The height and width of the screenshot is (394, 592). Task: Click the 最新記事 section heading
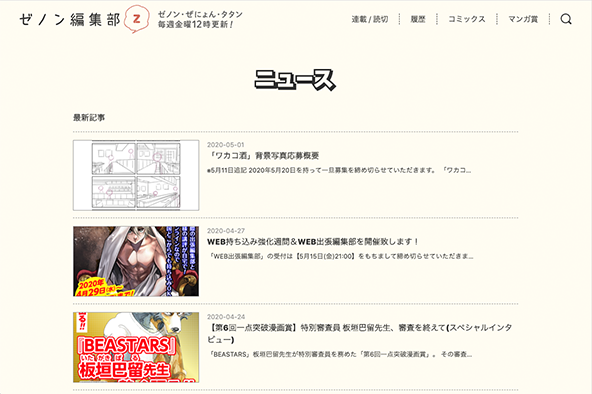89,118
